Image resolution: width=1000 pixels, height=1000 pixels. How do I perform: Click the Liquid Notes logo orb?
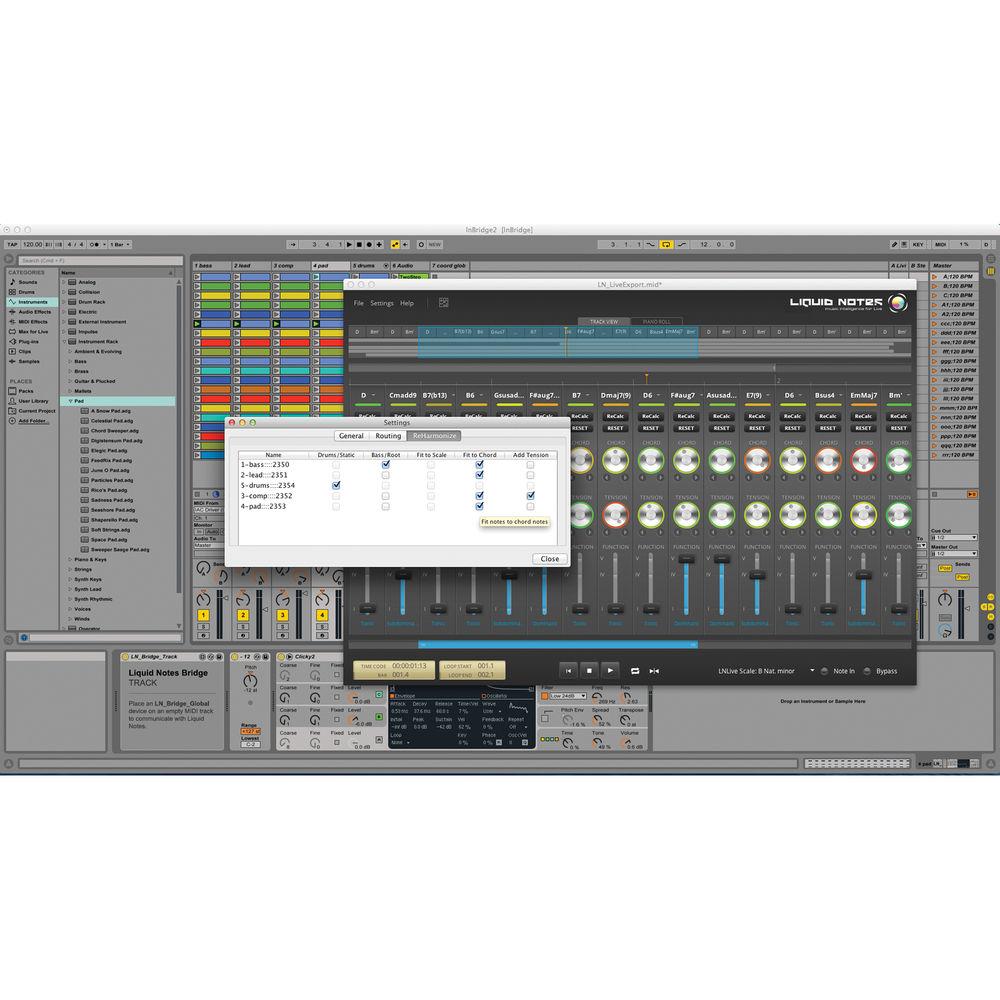tap(898, 304)
